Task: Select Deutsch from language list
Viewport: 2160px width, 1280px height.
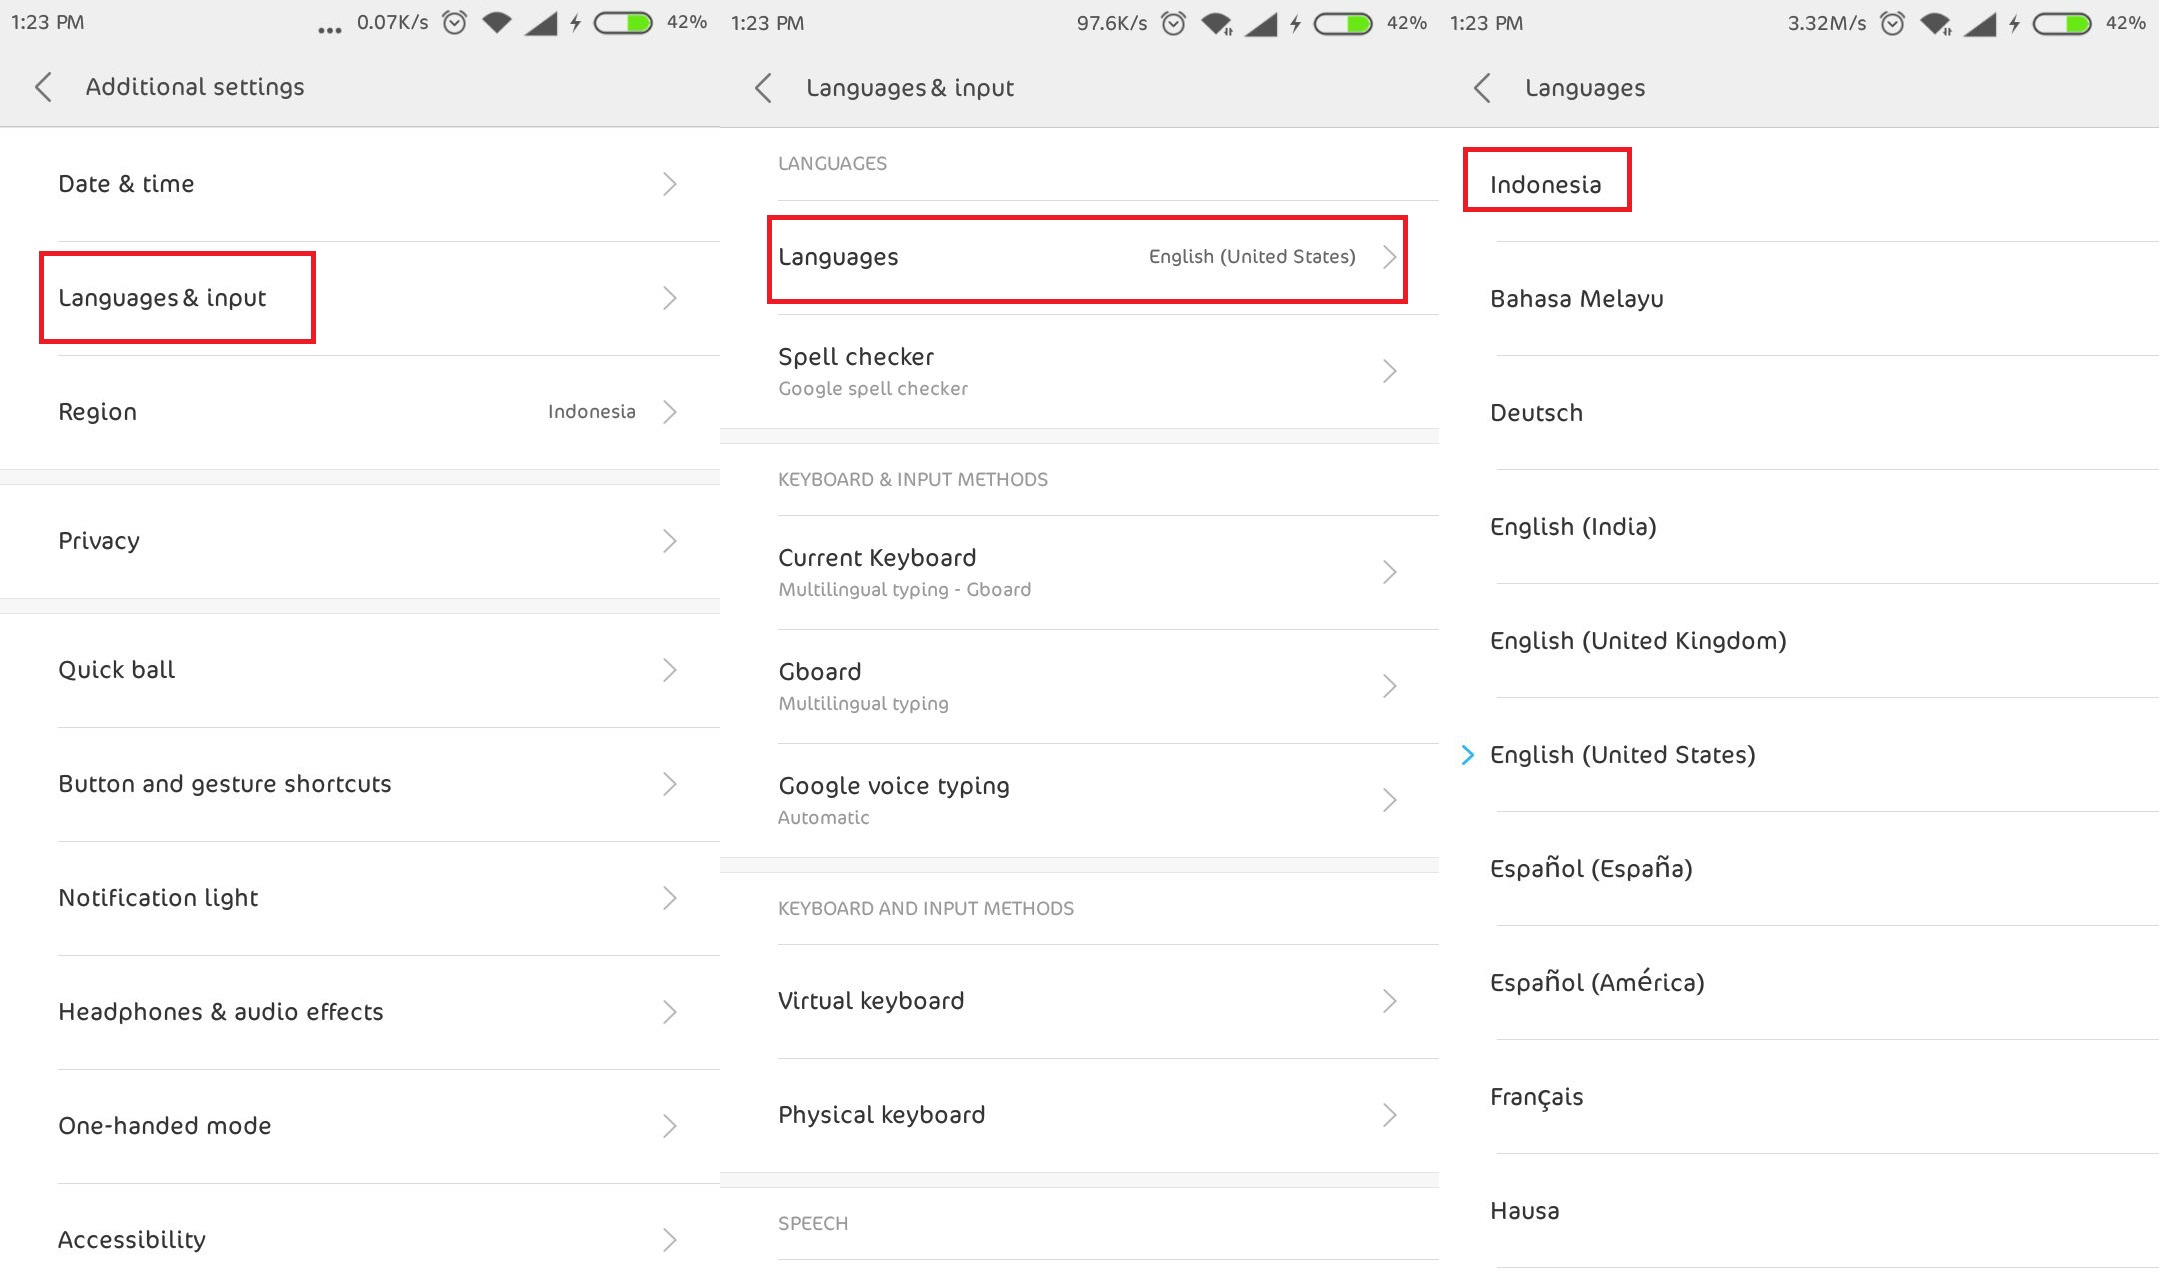Action: [x=1536, y=413]
